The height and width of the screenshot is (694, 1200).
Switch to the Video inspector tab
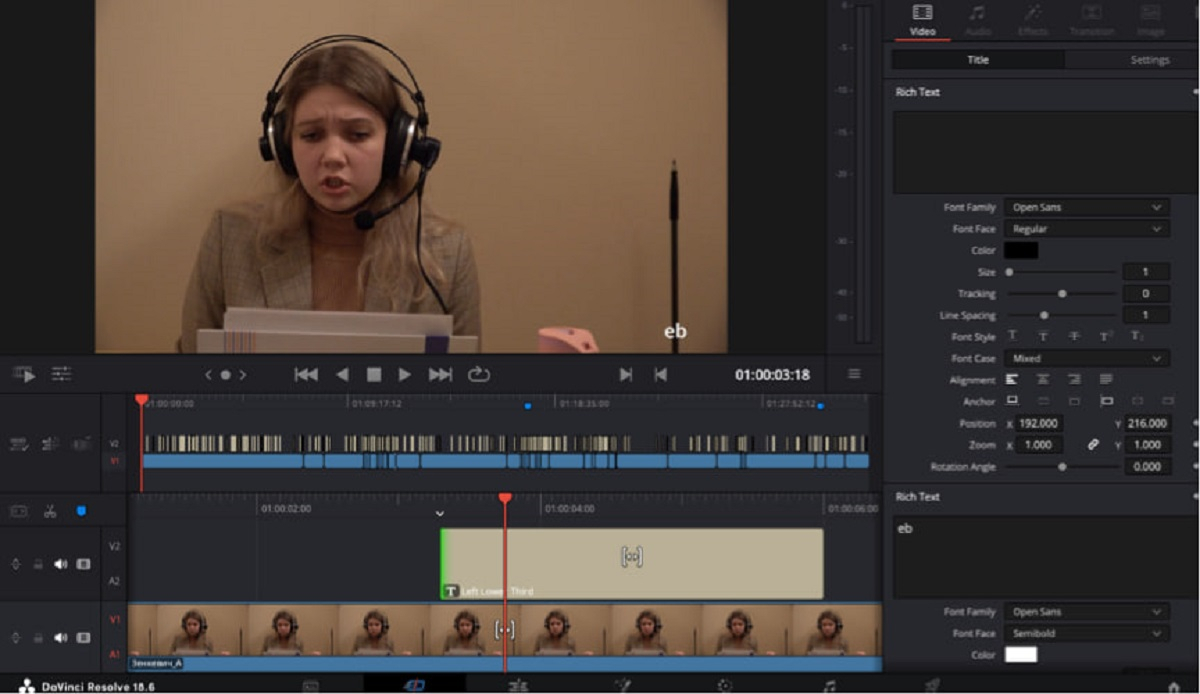click(x=922, y=20)
